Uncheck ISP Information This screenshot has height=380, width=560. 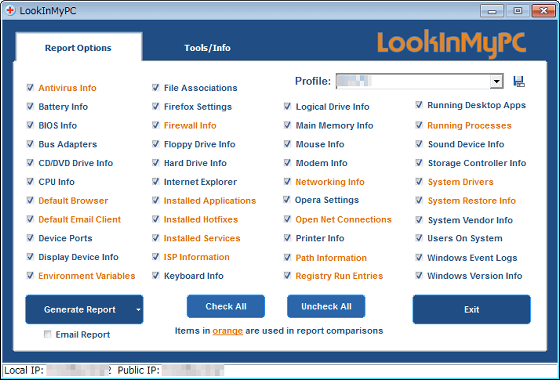tap(155, 257)
